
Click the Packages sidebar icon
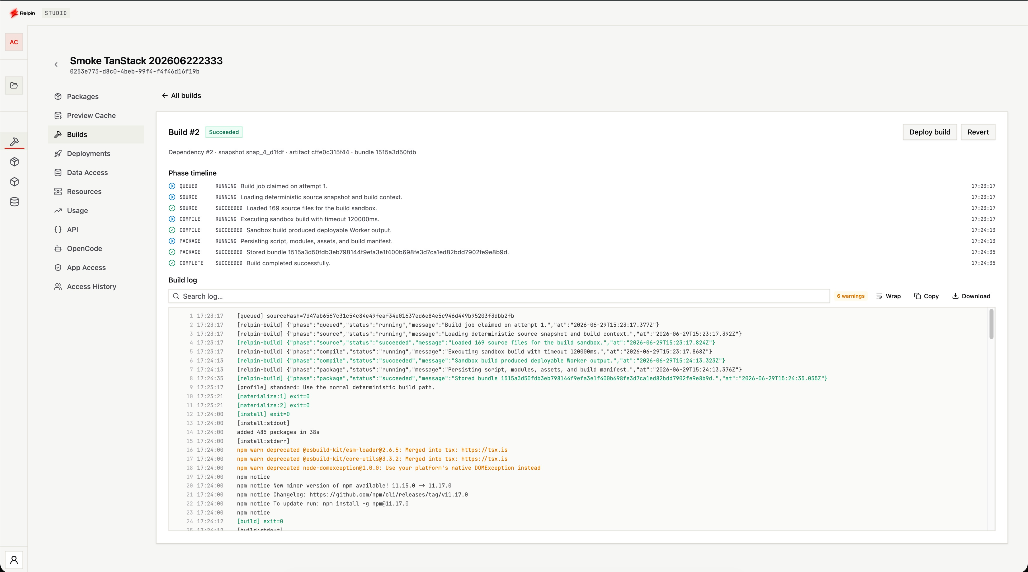coord(58,96)
